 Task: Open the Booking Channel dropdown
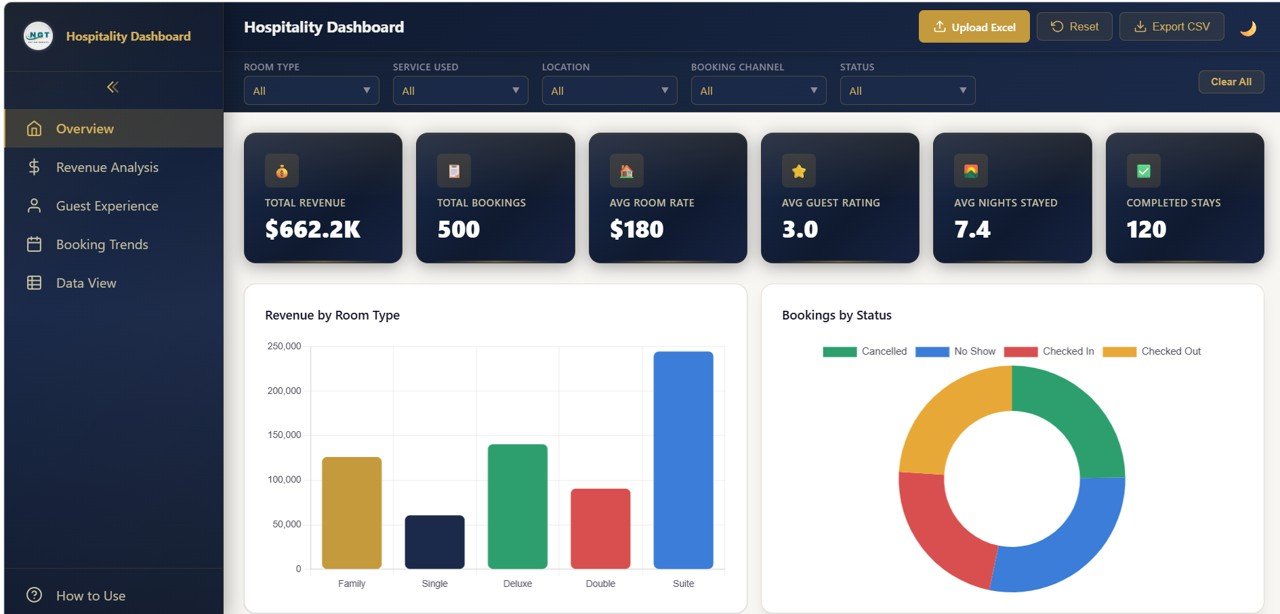pyautogui.click(x=758, y=90)
